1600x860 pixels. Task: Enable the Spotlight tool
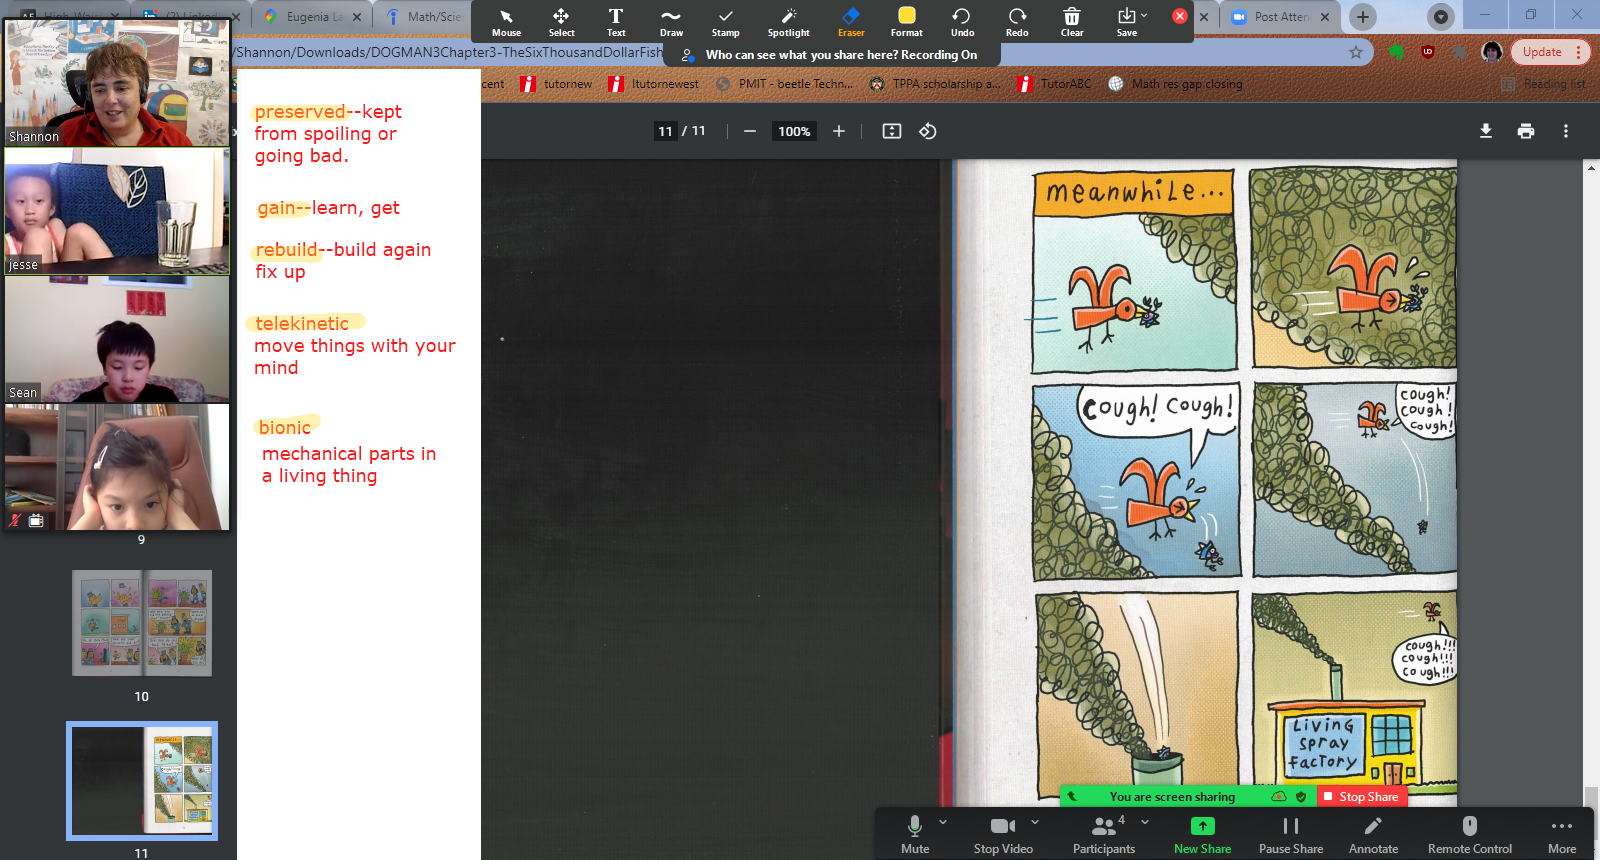(x=789, y=22)
